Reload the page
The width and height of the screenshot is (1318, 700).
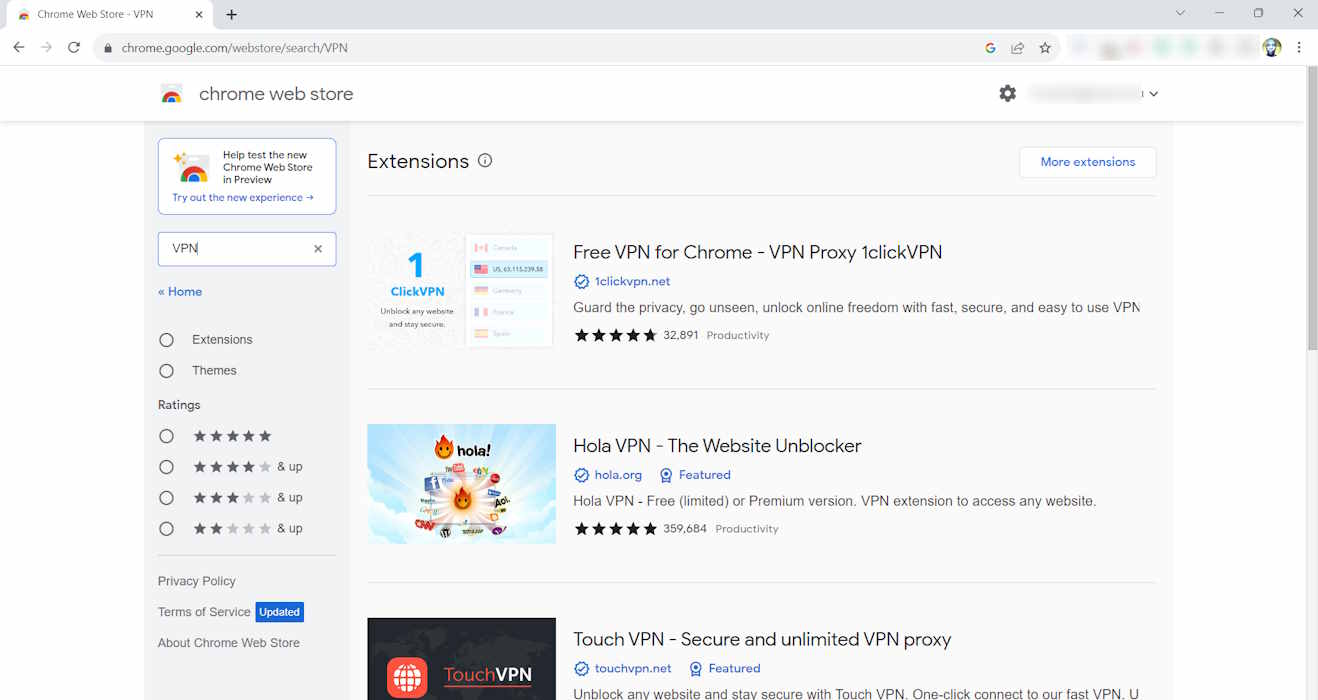click(74, 48)
